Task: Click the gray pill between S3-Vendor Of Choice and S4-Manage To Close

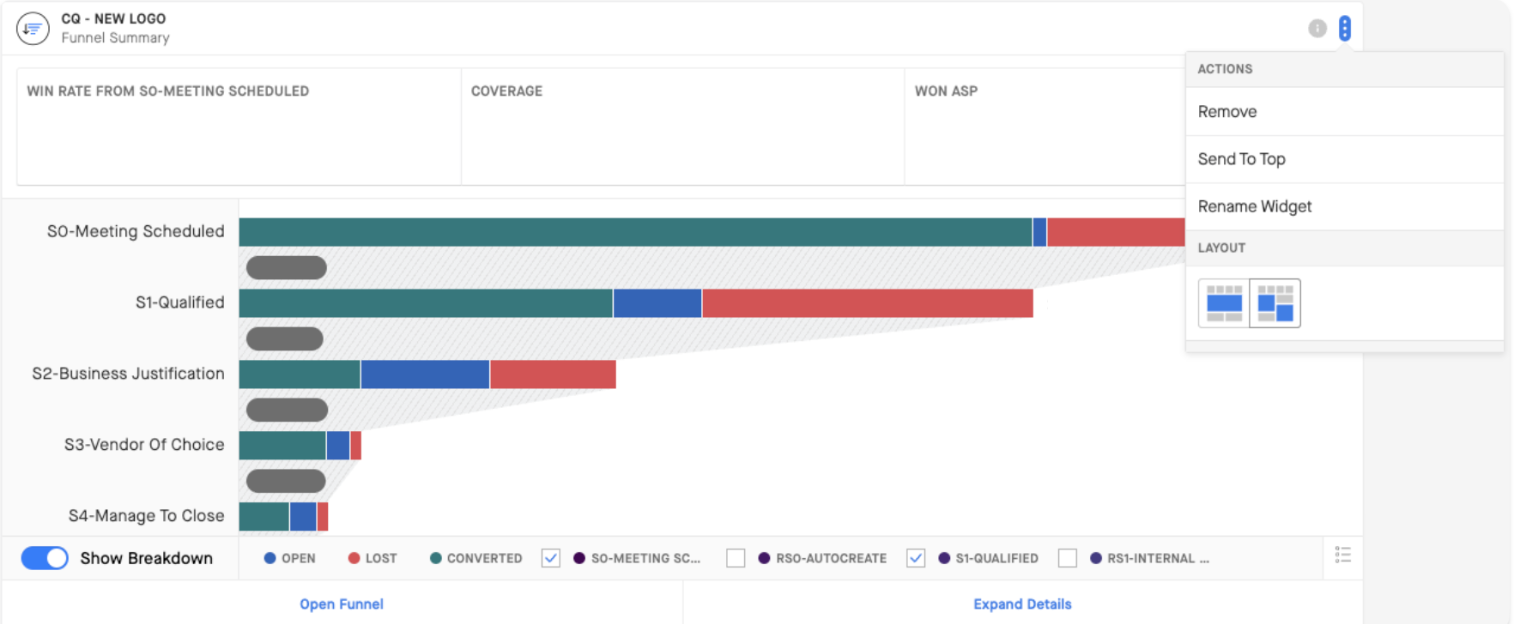Action: point(286,481)
